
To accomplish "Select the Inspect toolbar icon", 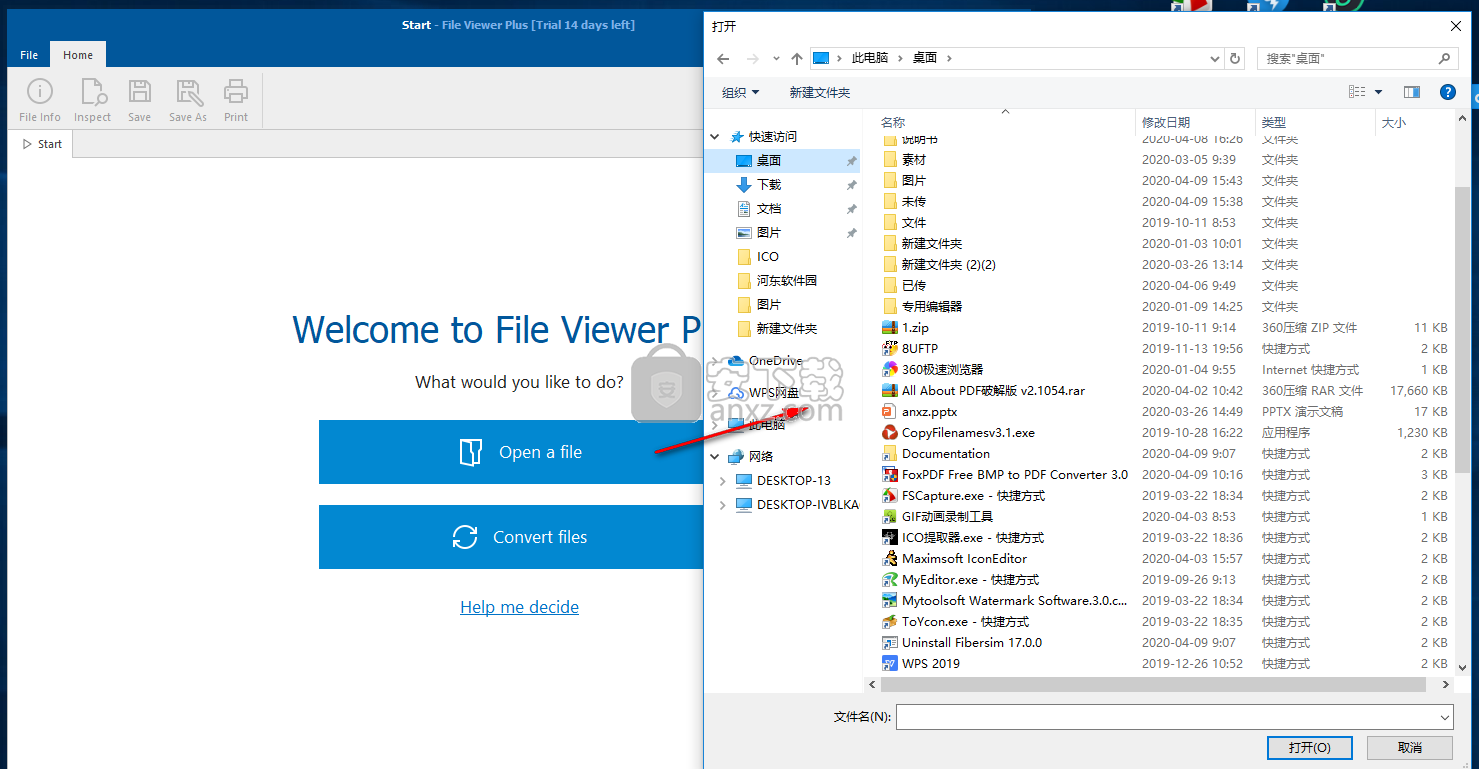I will [93, 101].
